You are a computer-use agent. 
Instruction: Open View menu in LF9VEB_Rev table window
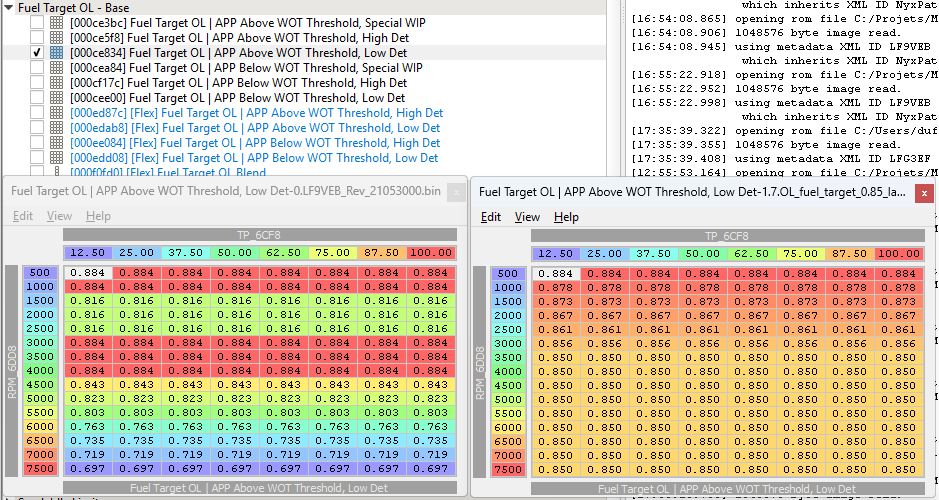[x=59, y=216]
